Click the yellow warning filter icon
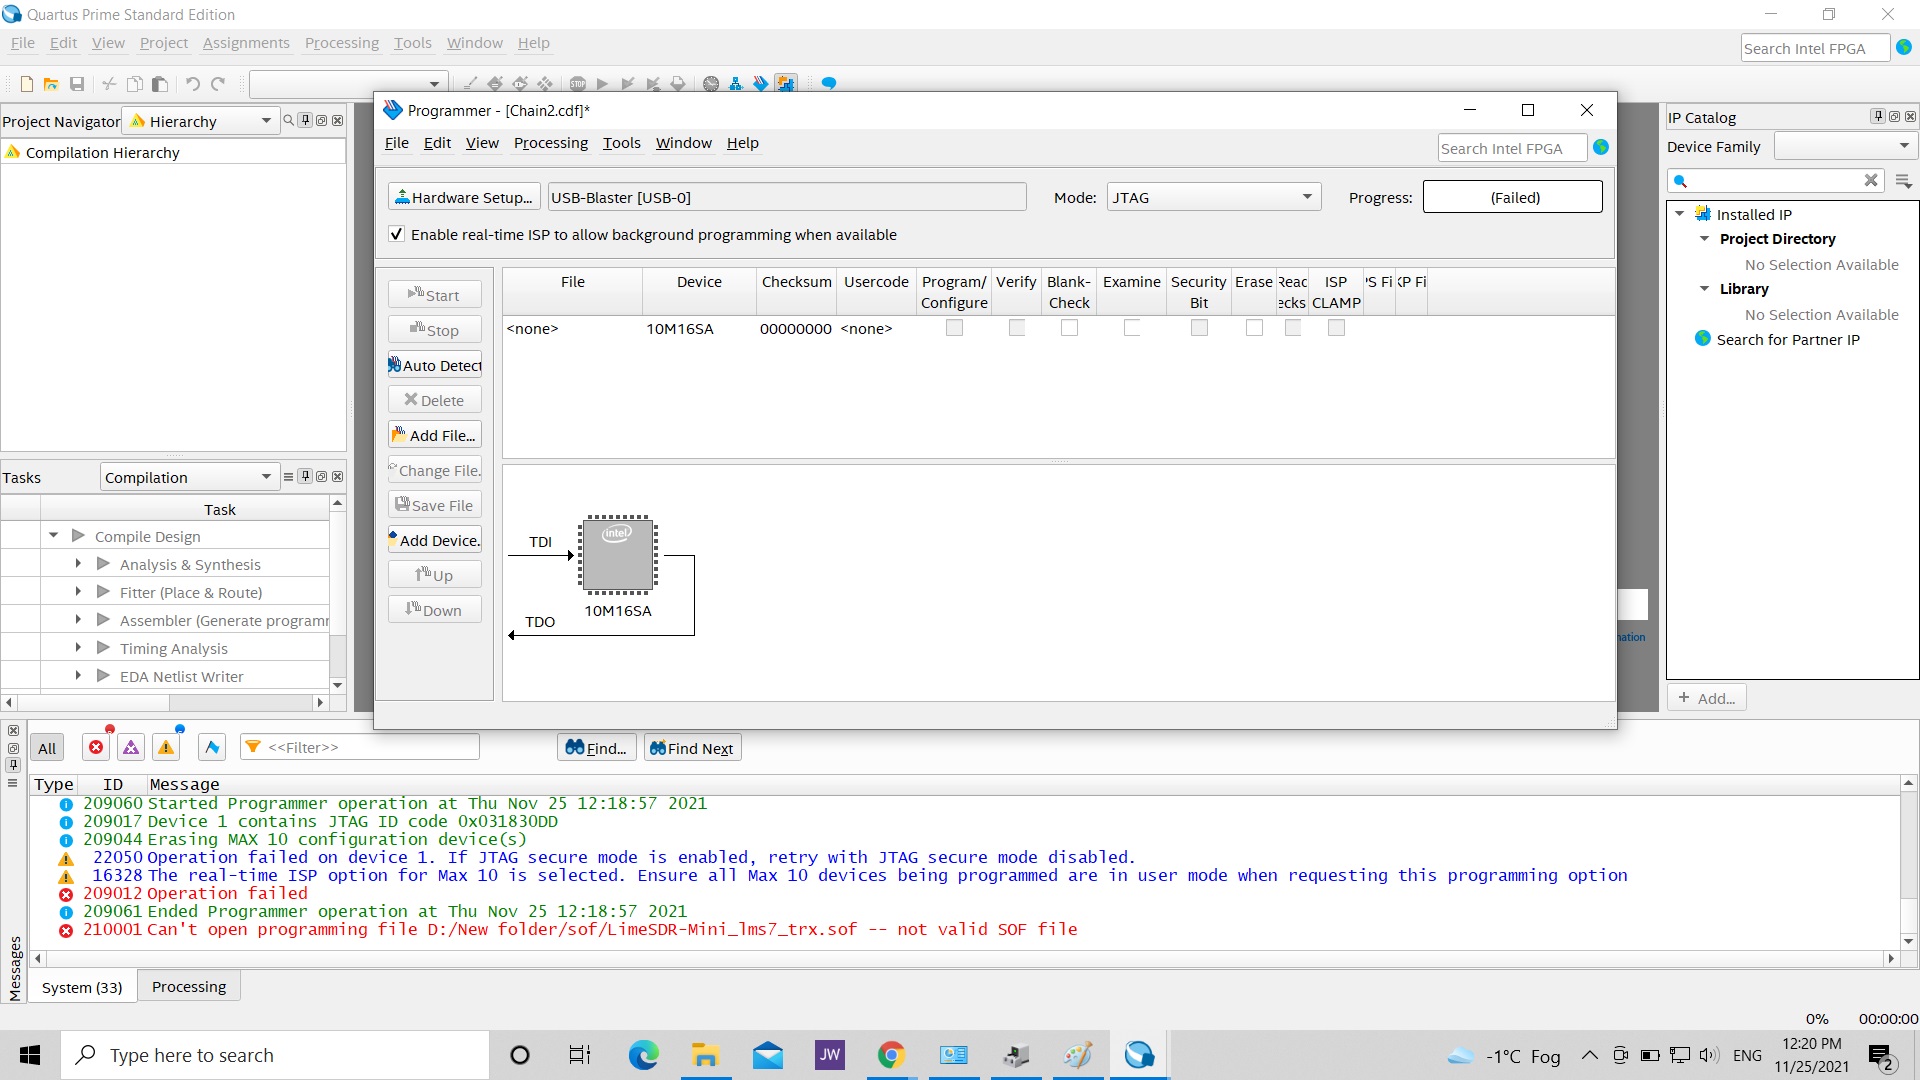Screen dimensions: 1920x1080 click(166, 747)
